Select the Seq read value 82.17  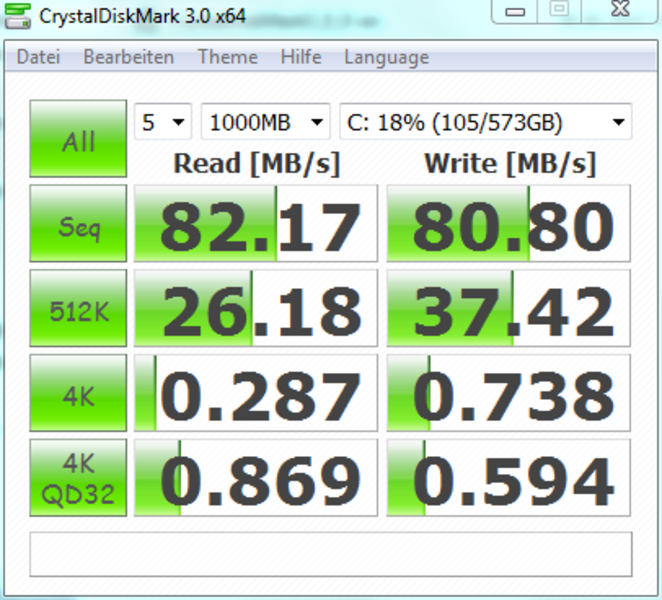(x=256, y=223)
